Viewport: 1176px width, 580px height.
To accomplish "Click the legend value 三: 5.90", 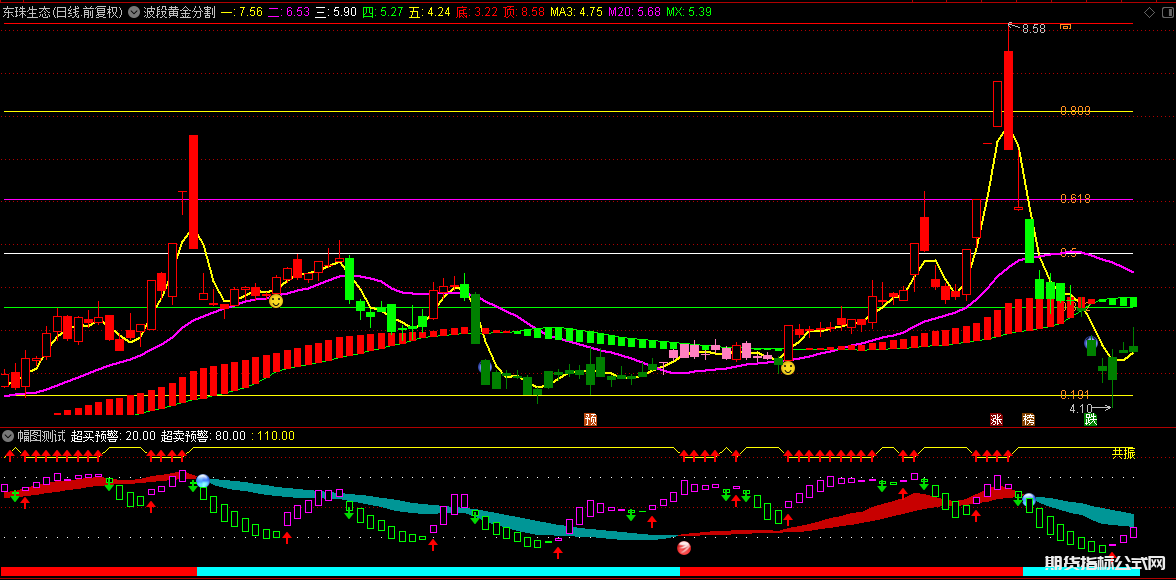I will (x=336, y=12).
